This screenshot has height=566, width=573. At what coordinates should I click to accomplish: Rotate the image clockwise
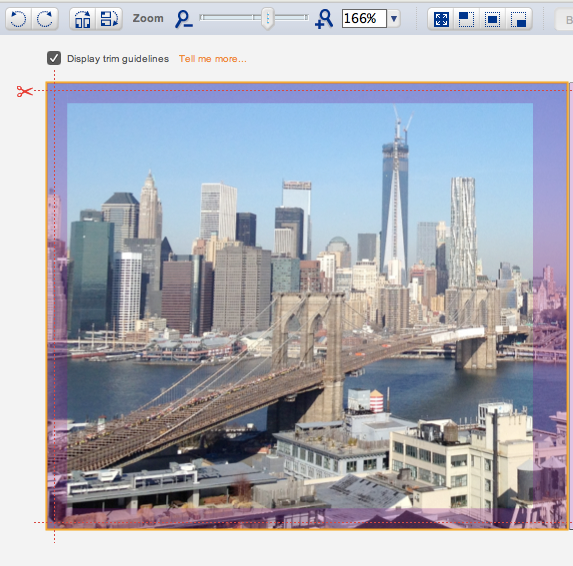pyautogui.click(x=45, y=19)
